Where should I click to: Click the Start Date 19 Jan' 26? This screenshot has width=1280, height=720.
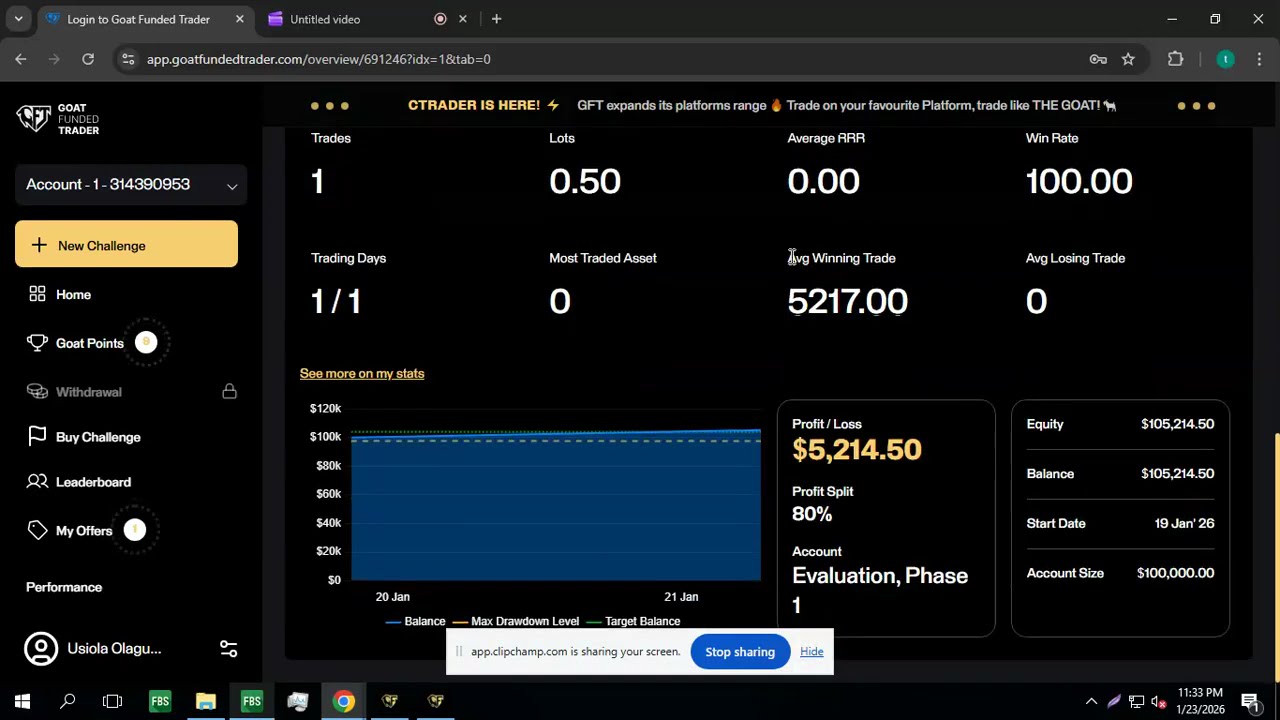(1184, 523)
